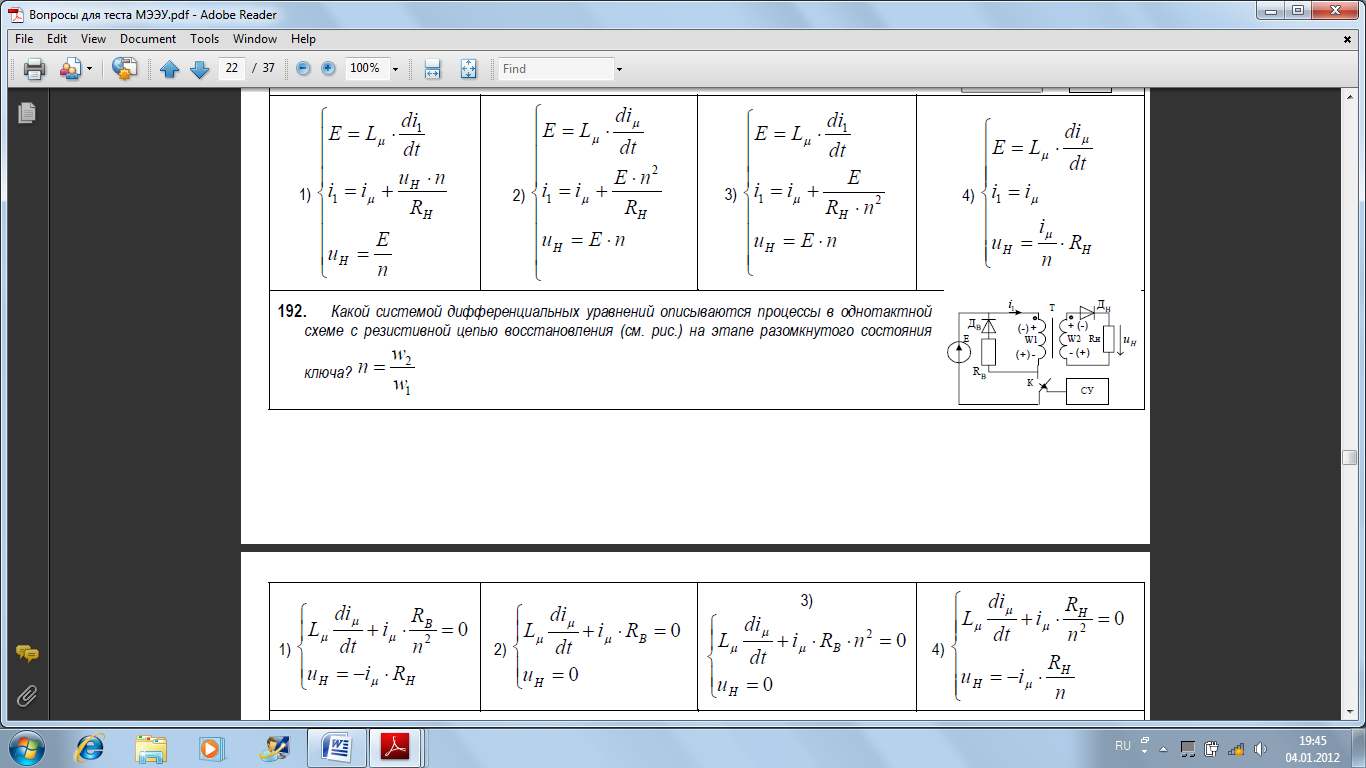
Task: Zoom out with the minus button
Action: coord(303,68)
